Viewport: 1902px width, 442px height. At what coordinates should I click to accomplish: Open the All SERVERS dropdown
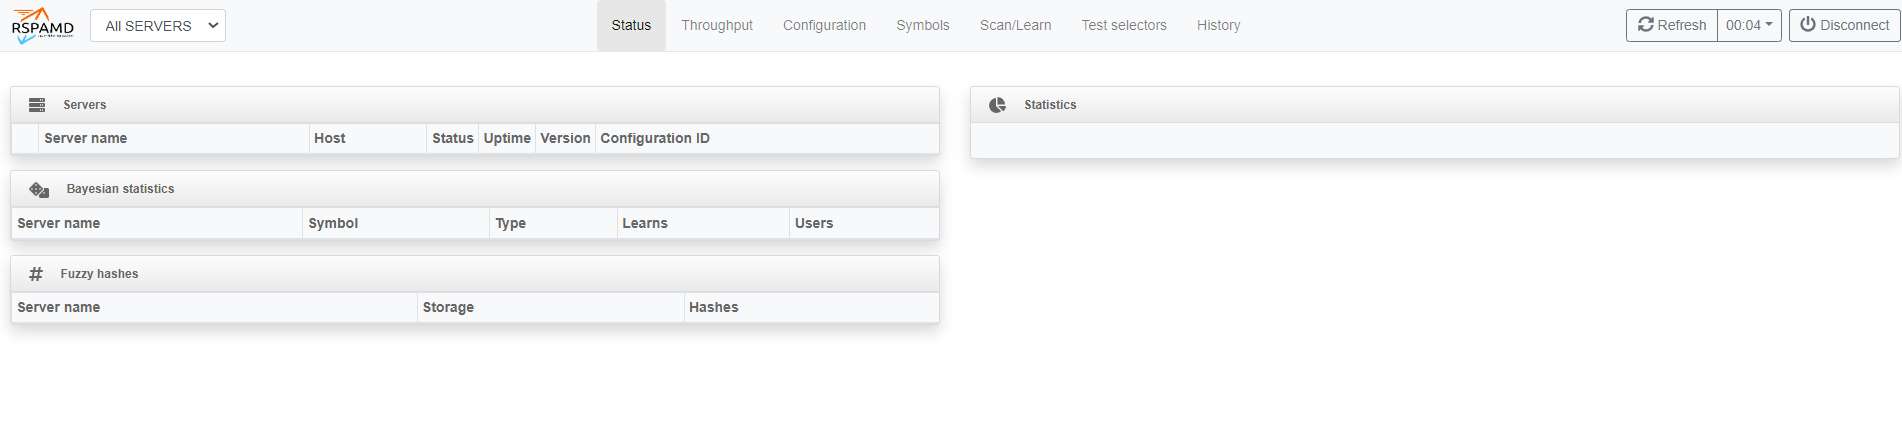pos(158,26)
